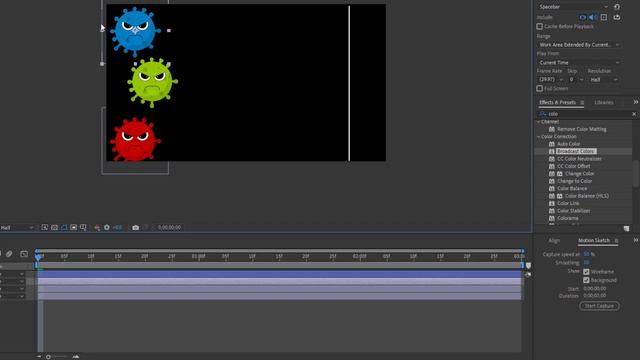640x360 pixels.
Task: Open viewer resolution Half dropdown below composition
Action: tap(16, 228)
